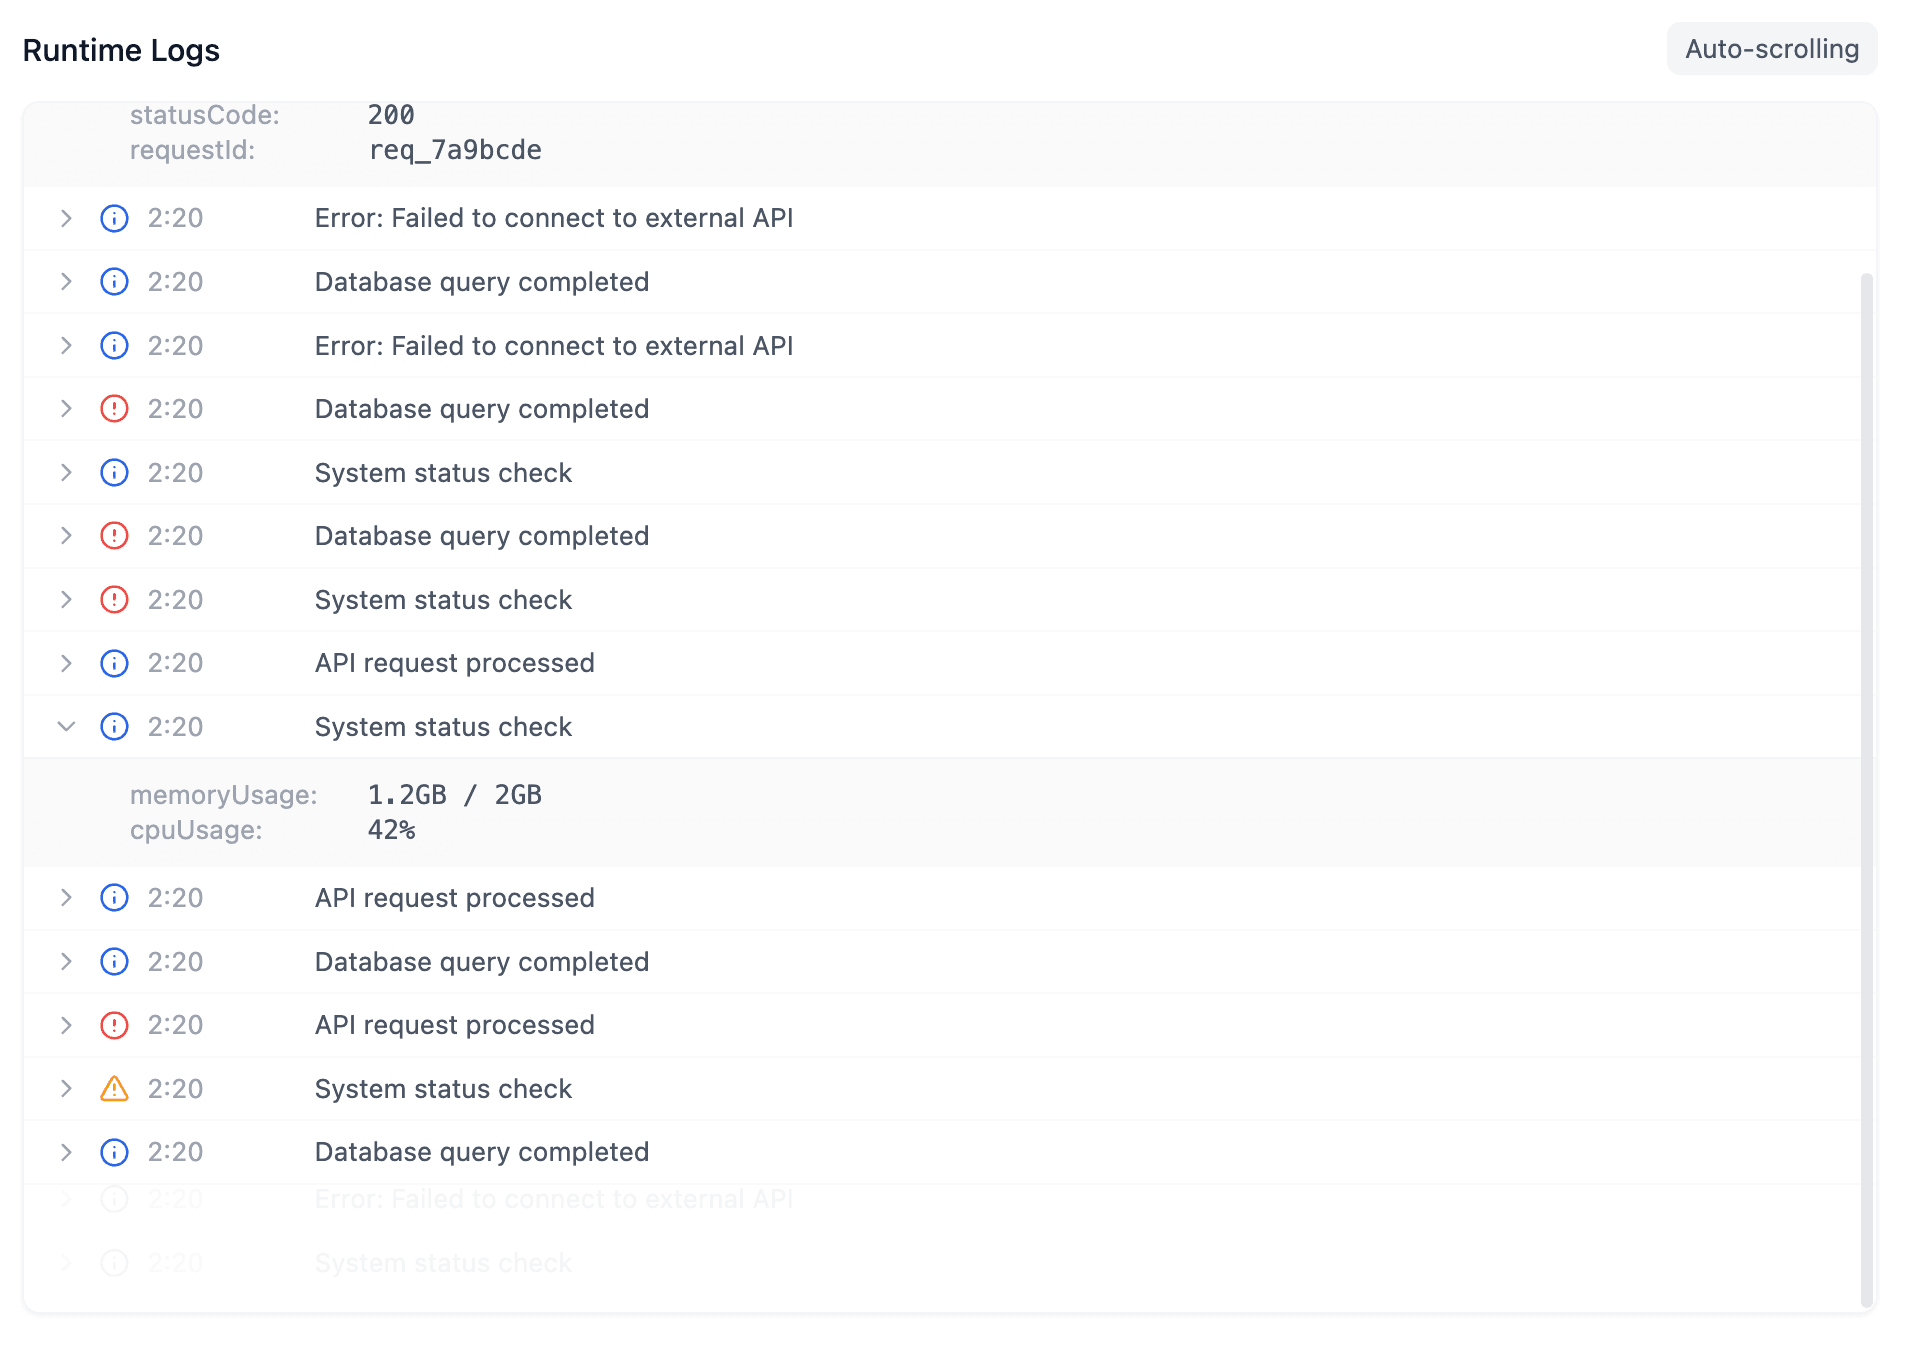Select the first System status check log message
Viewport: 1912px width, 1348px height.
coord(443,473)
